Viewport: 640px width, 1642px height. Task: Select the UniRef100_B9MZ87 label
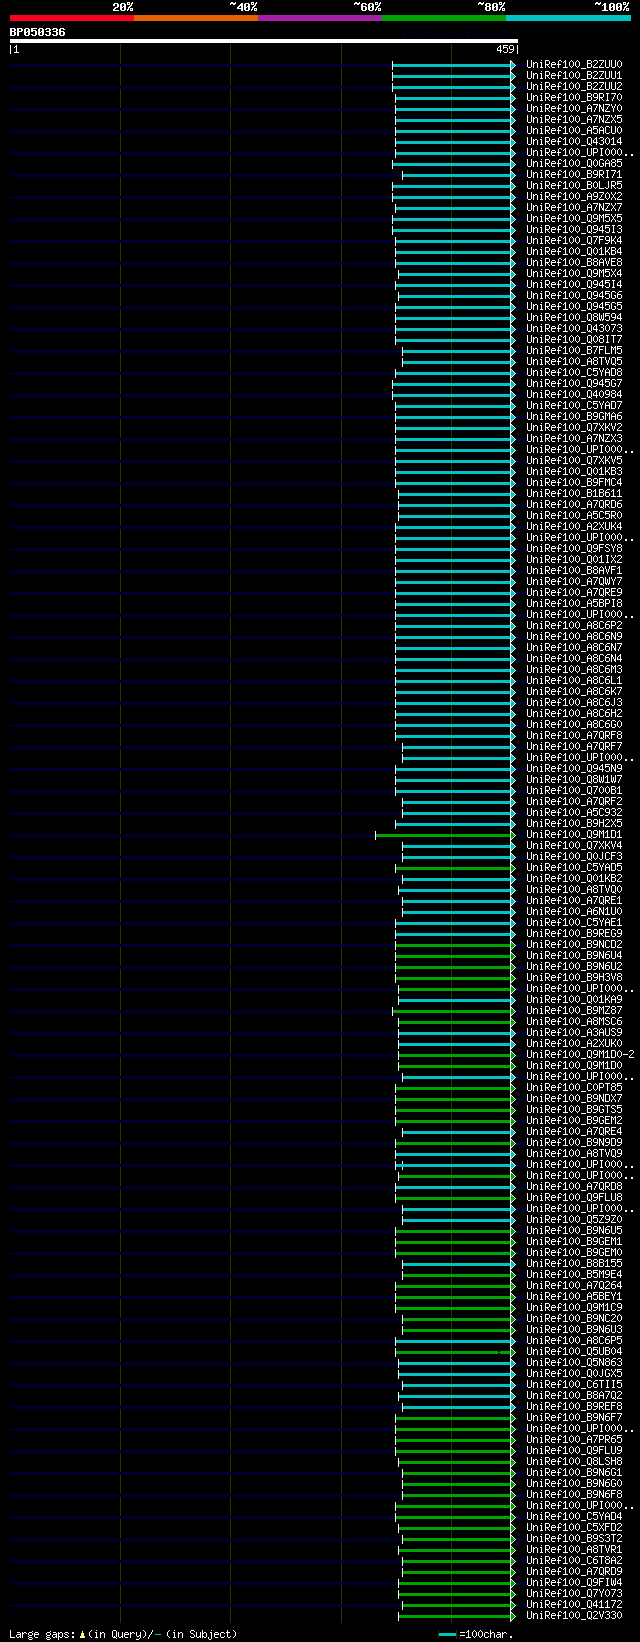click(x=574, y=1011)
